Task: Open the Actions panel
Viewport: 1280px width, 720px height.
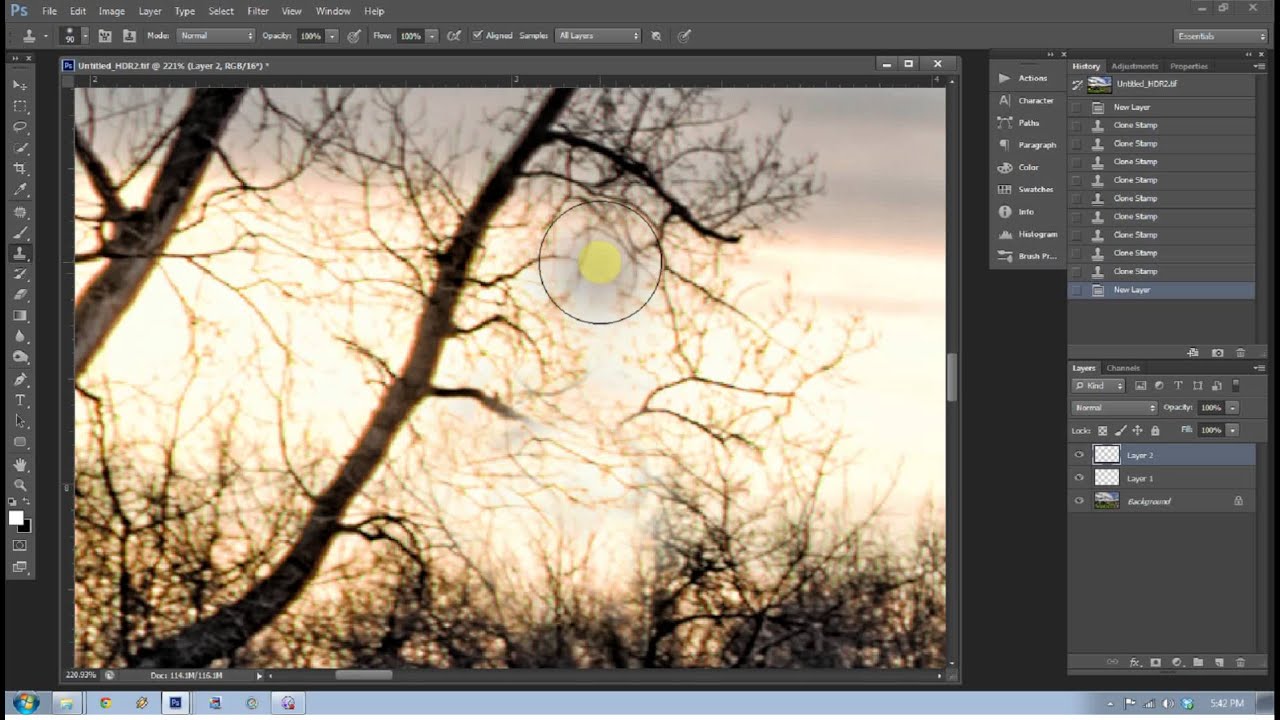Action: click(1024, 78)
